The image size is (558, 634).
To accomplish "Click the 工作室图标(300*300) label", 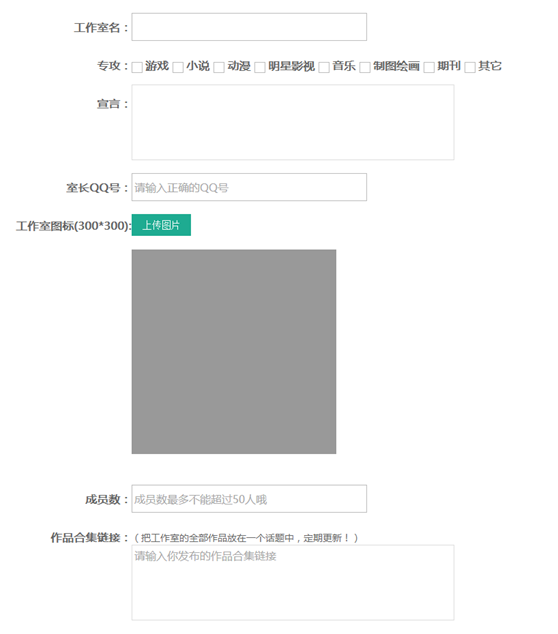I will [74, 226].
